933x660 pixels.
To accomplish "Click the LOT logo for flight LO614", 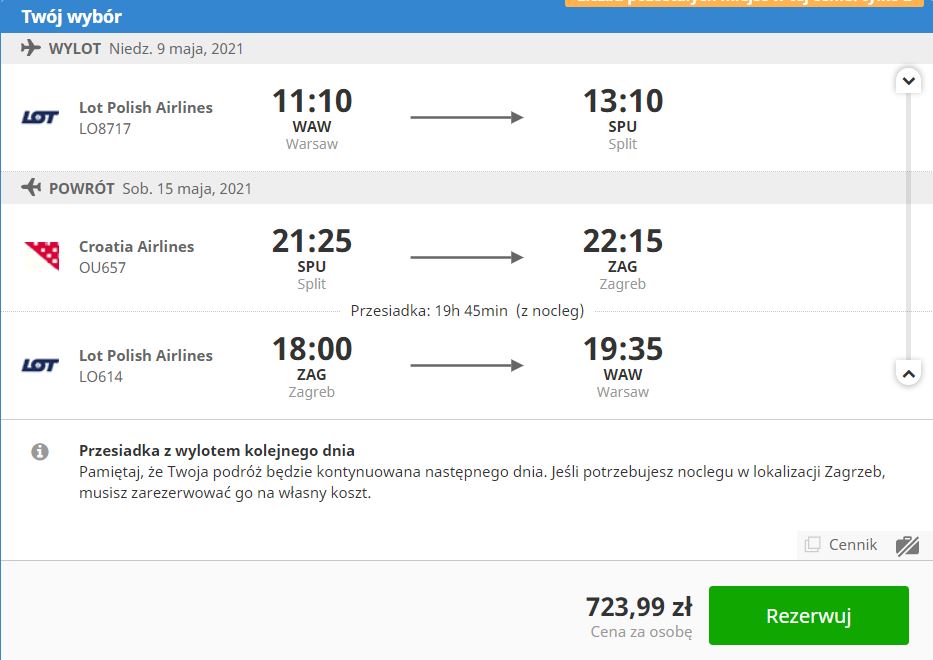I will click(40, 365).
